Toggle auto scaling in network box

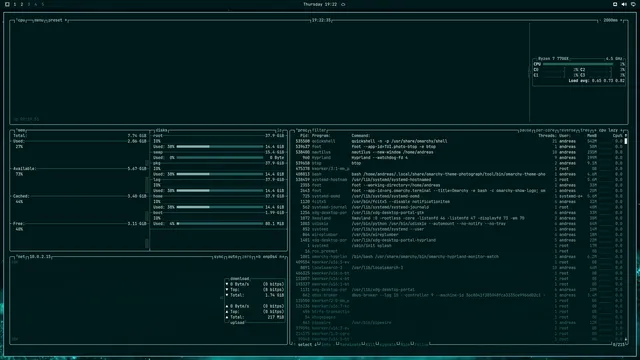click(x=232, y=257)
